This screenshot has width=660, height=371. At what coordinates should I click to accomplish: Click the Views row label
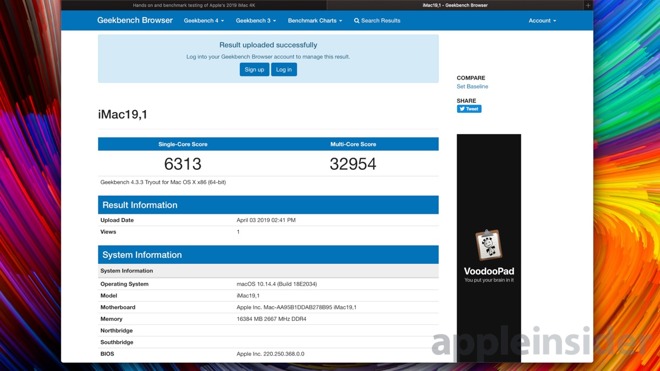(108, 232)
